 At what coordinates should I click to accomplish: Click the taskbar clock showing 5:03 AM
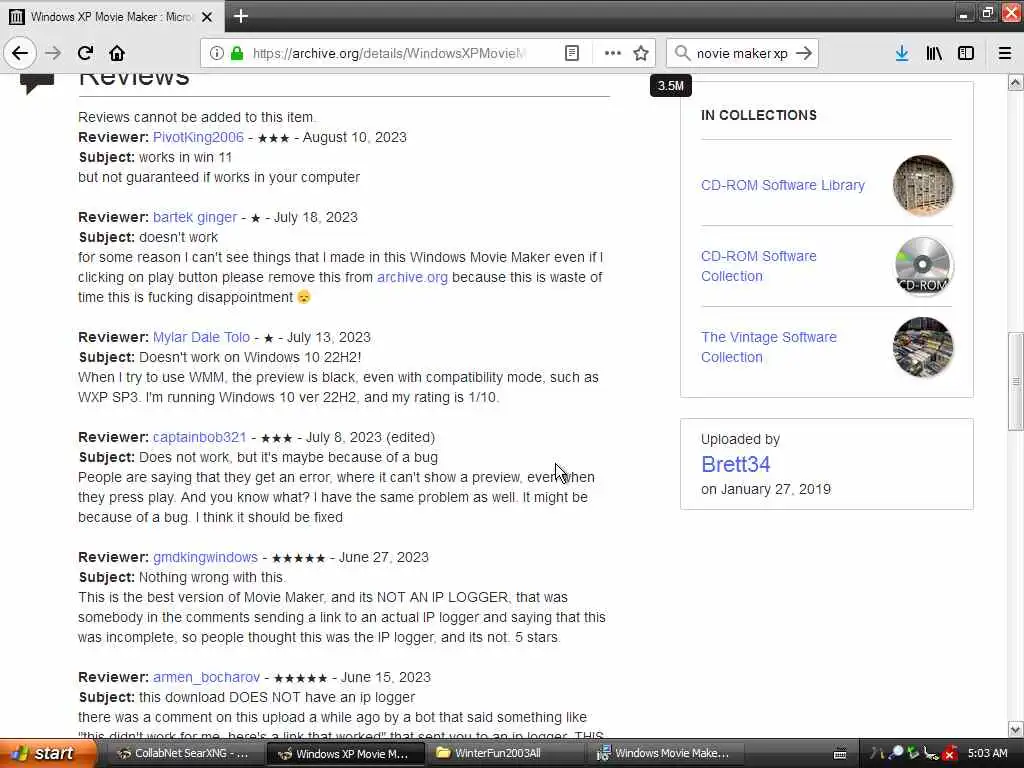coord(987,754)
